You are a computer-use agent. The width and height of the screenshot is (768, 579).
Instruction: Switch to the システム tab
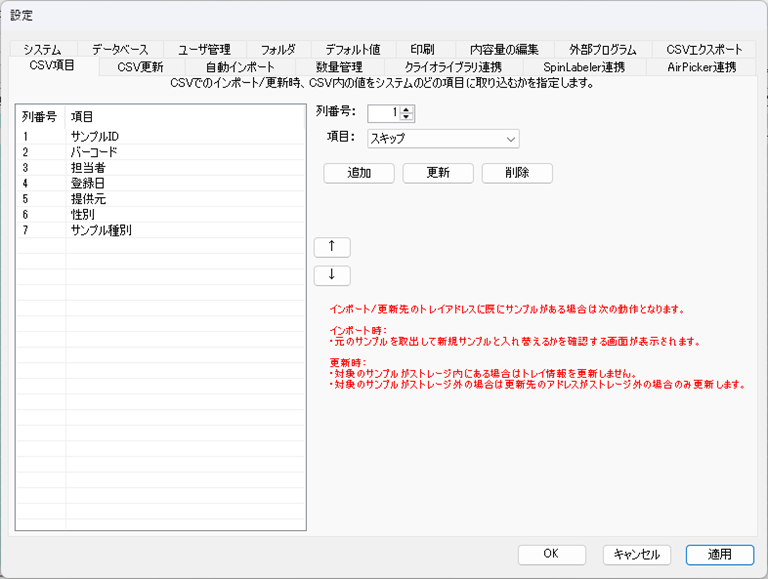pos(42,49)
